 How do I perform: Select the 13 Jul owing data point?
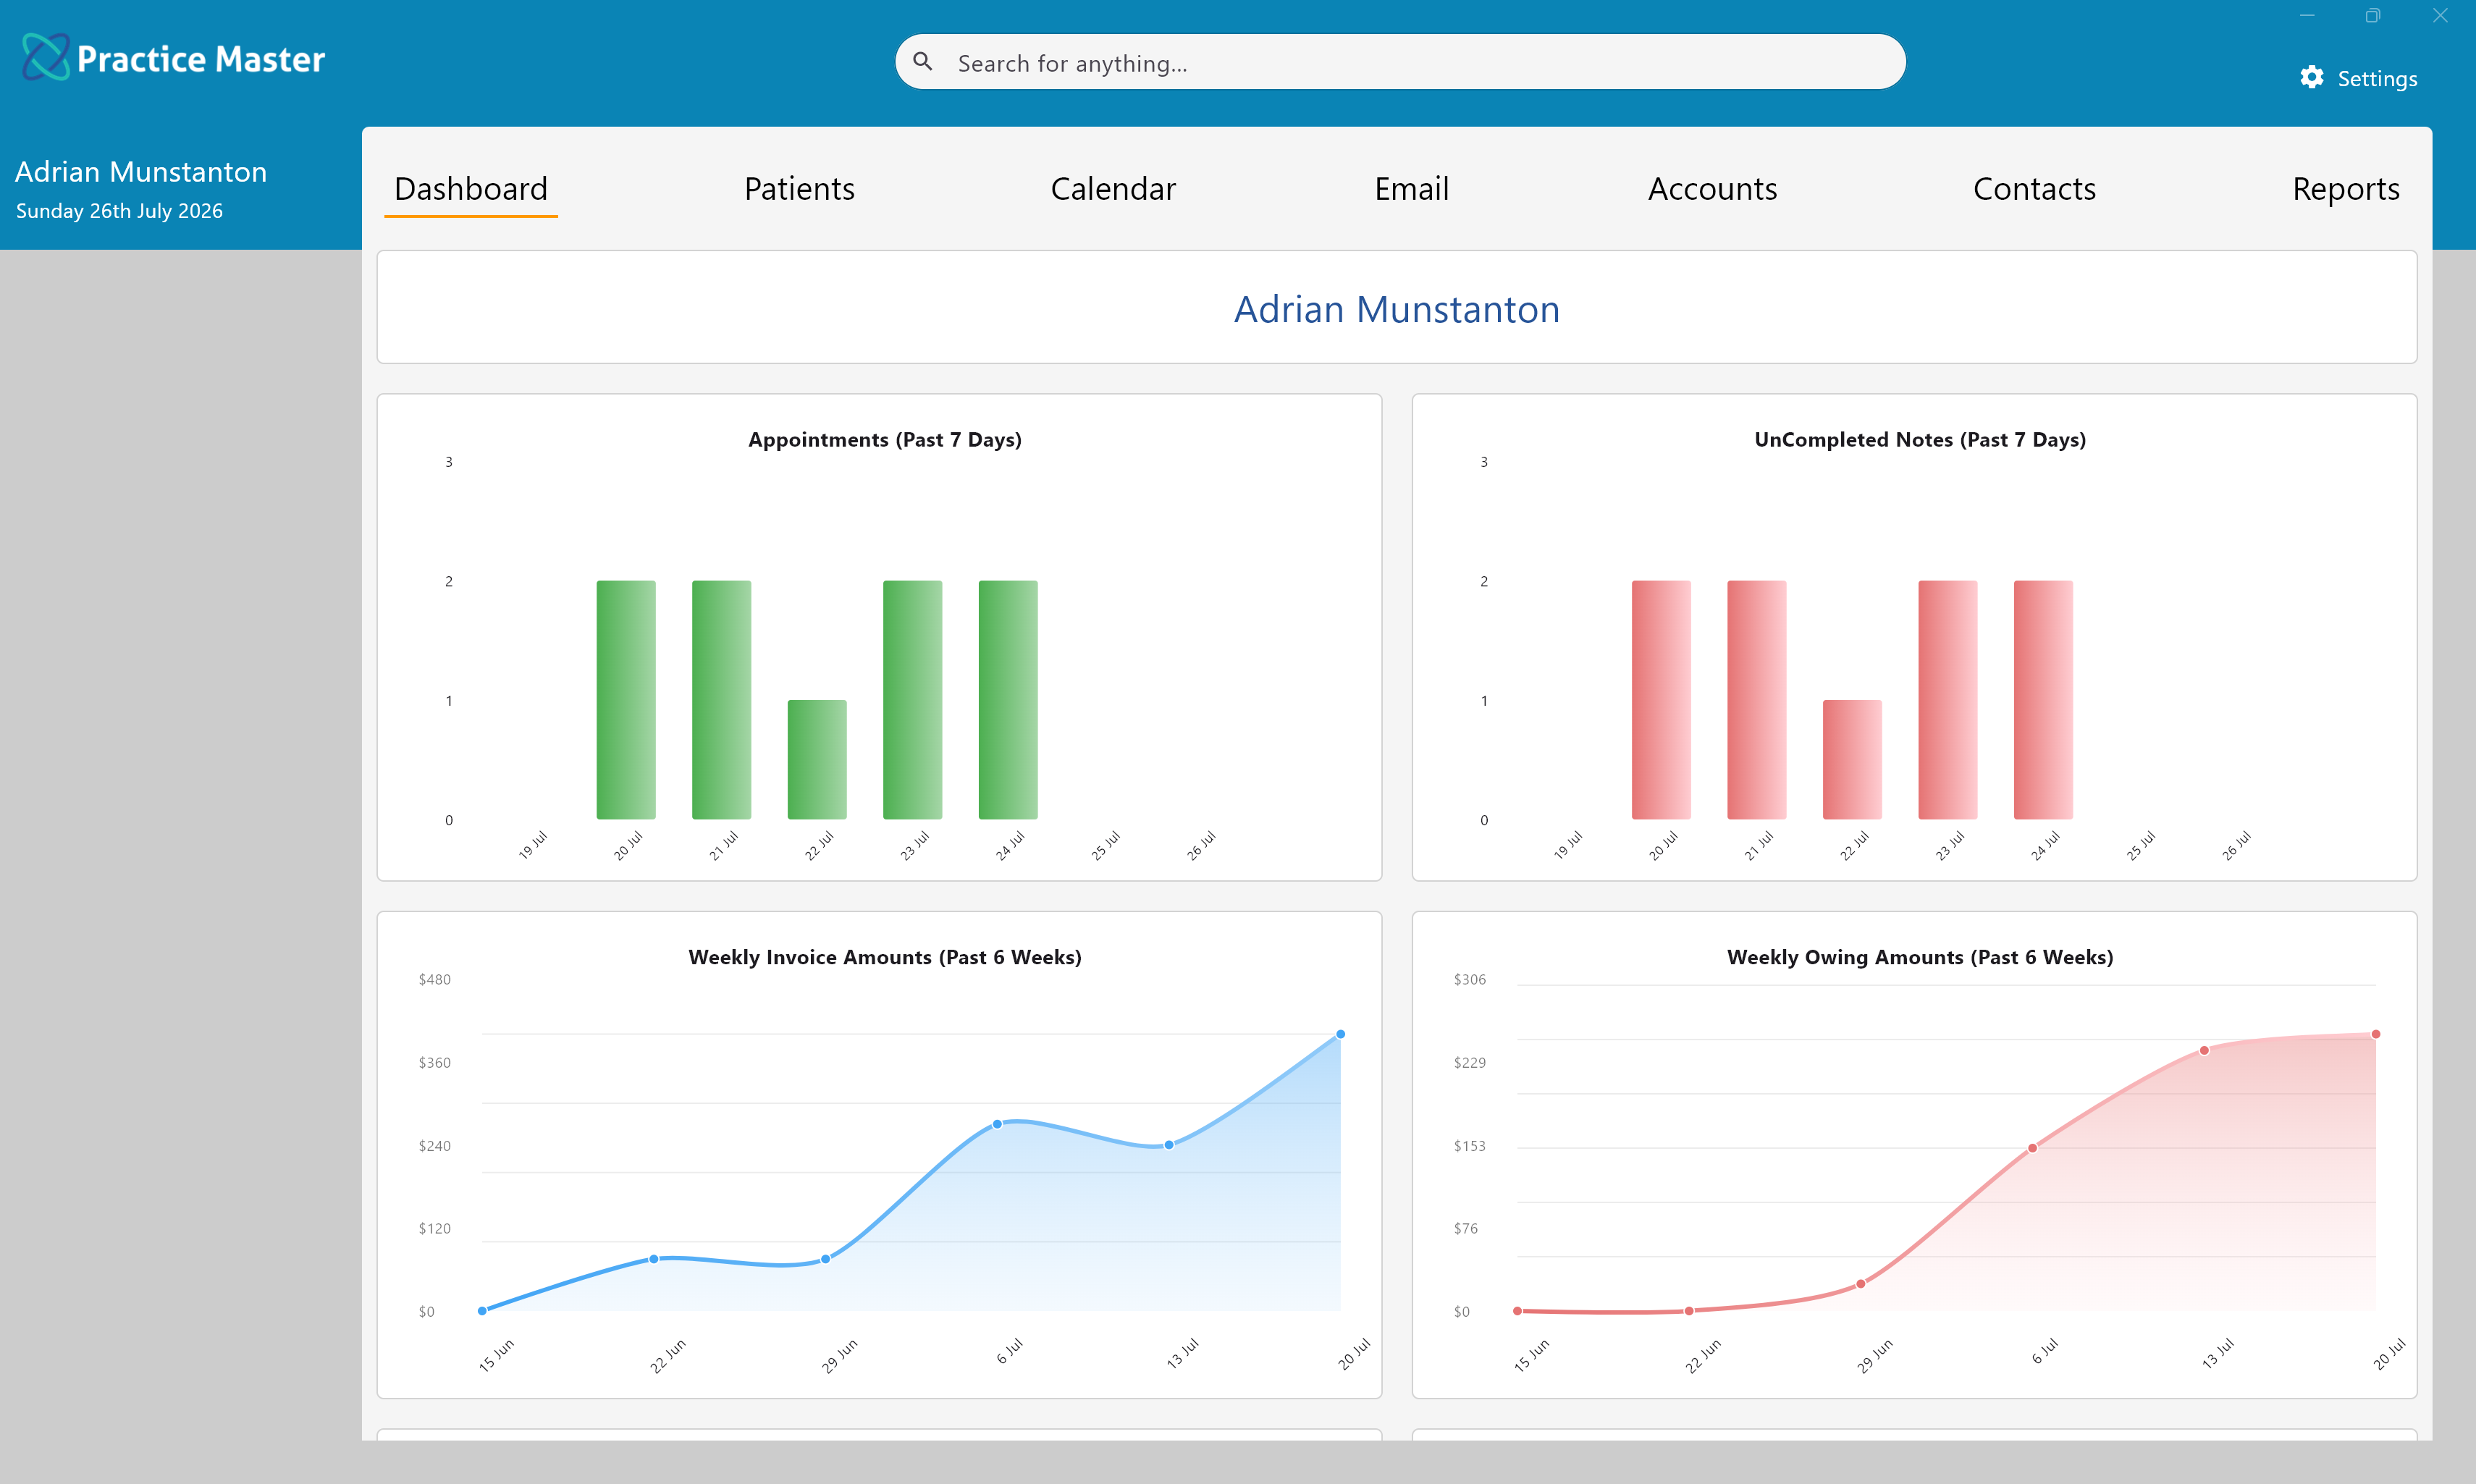[2204, 1051]
